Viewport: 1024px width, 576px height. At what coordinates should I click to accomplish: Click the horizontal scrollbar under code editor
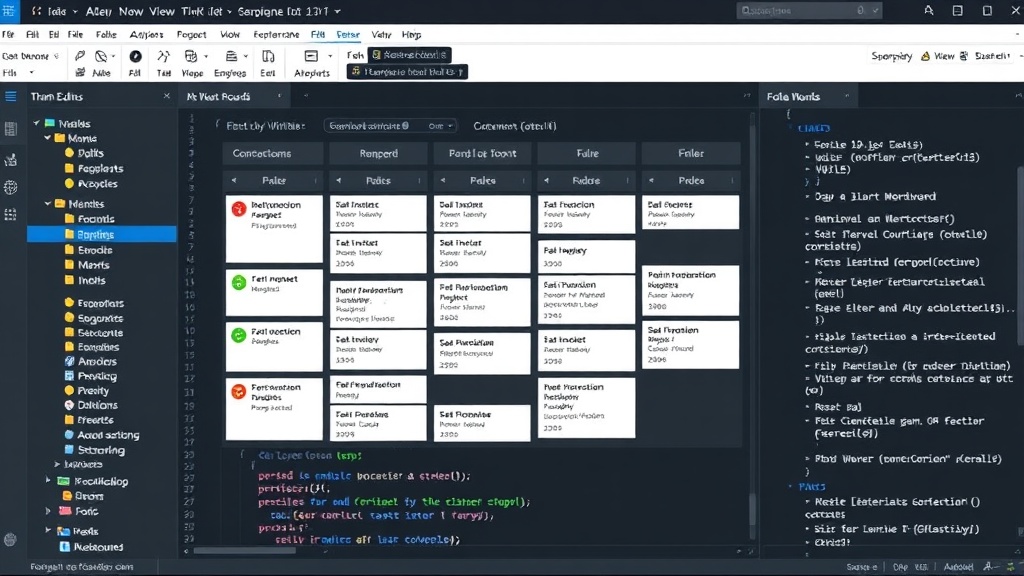245,551
